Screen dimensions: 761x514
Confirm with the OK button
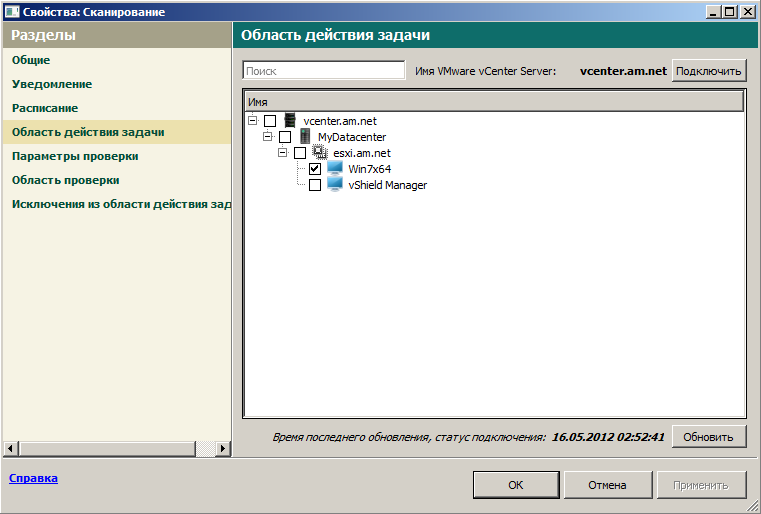(x=516, y=484)
